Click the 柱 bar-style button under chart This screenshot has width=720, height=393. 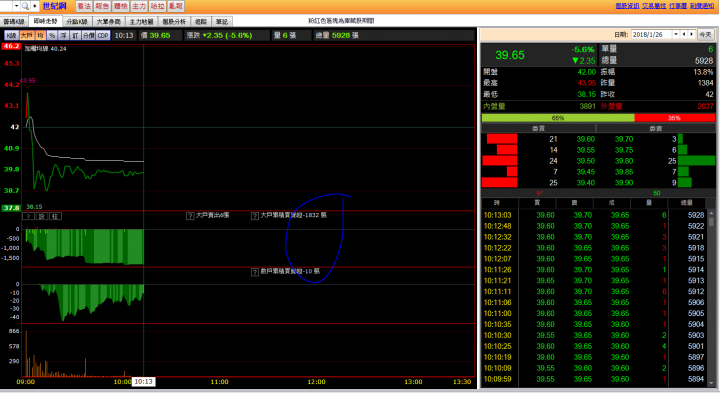click(x=55, y=216)
